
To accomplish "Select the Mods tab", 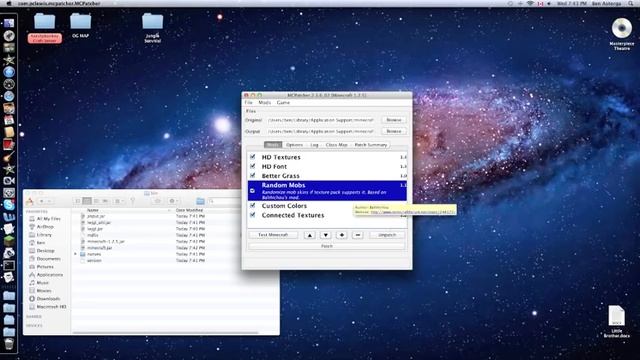I will point(273,145).
